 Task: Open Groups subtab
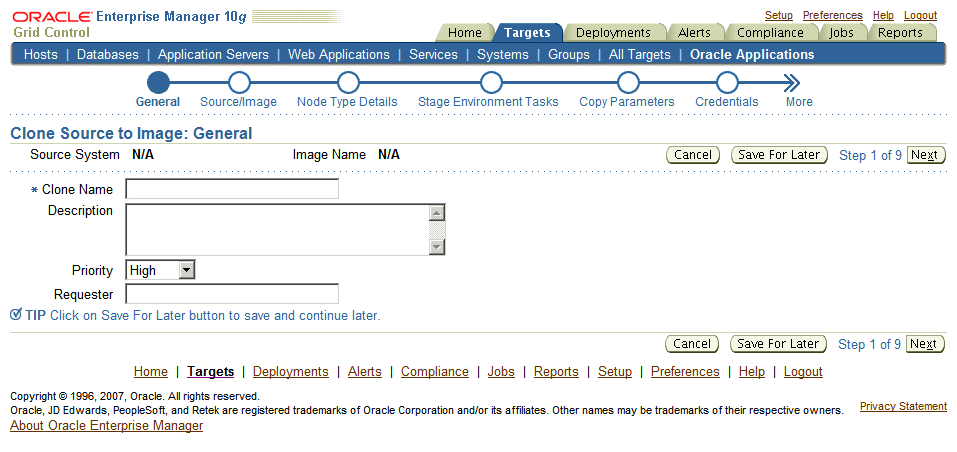[x=569, y=54]
